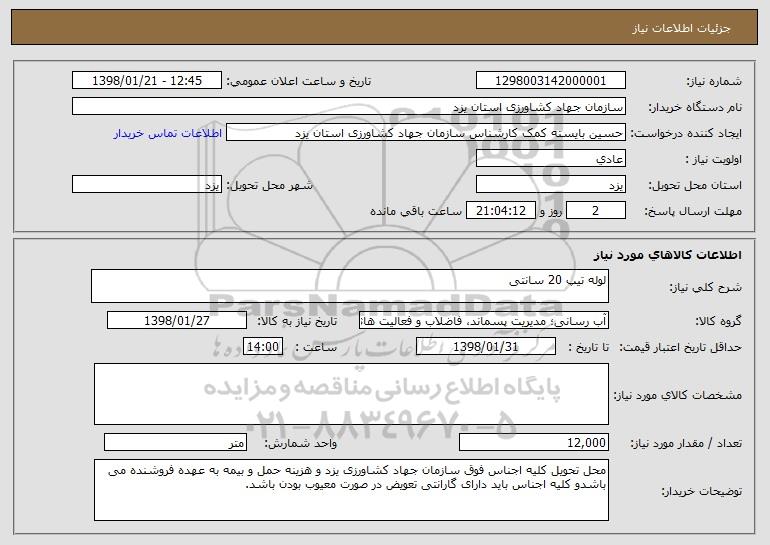770x545 pixels.
Task: Click the header title جزئیات اطلاعات نیاز
Action: (x=681, y=28)
